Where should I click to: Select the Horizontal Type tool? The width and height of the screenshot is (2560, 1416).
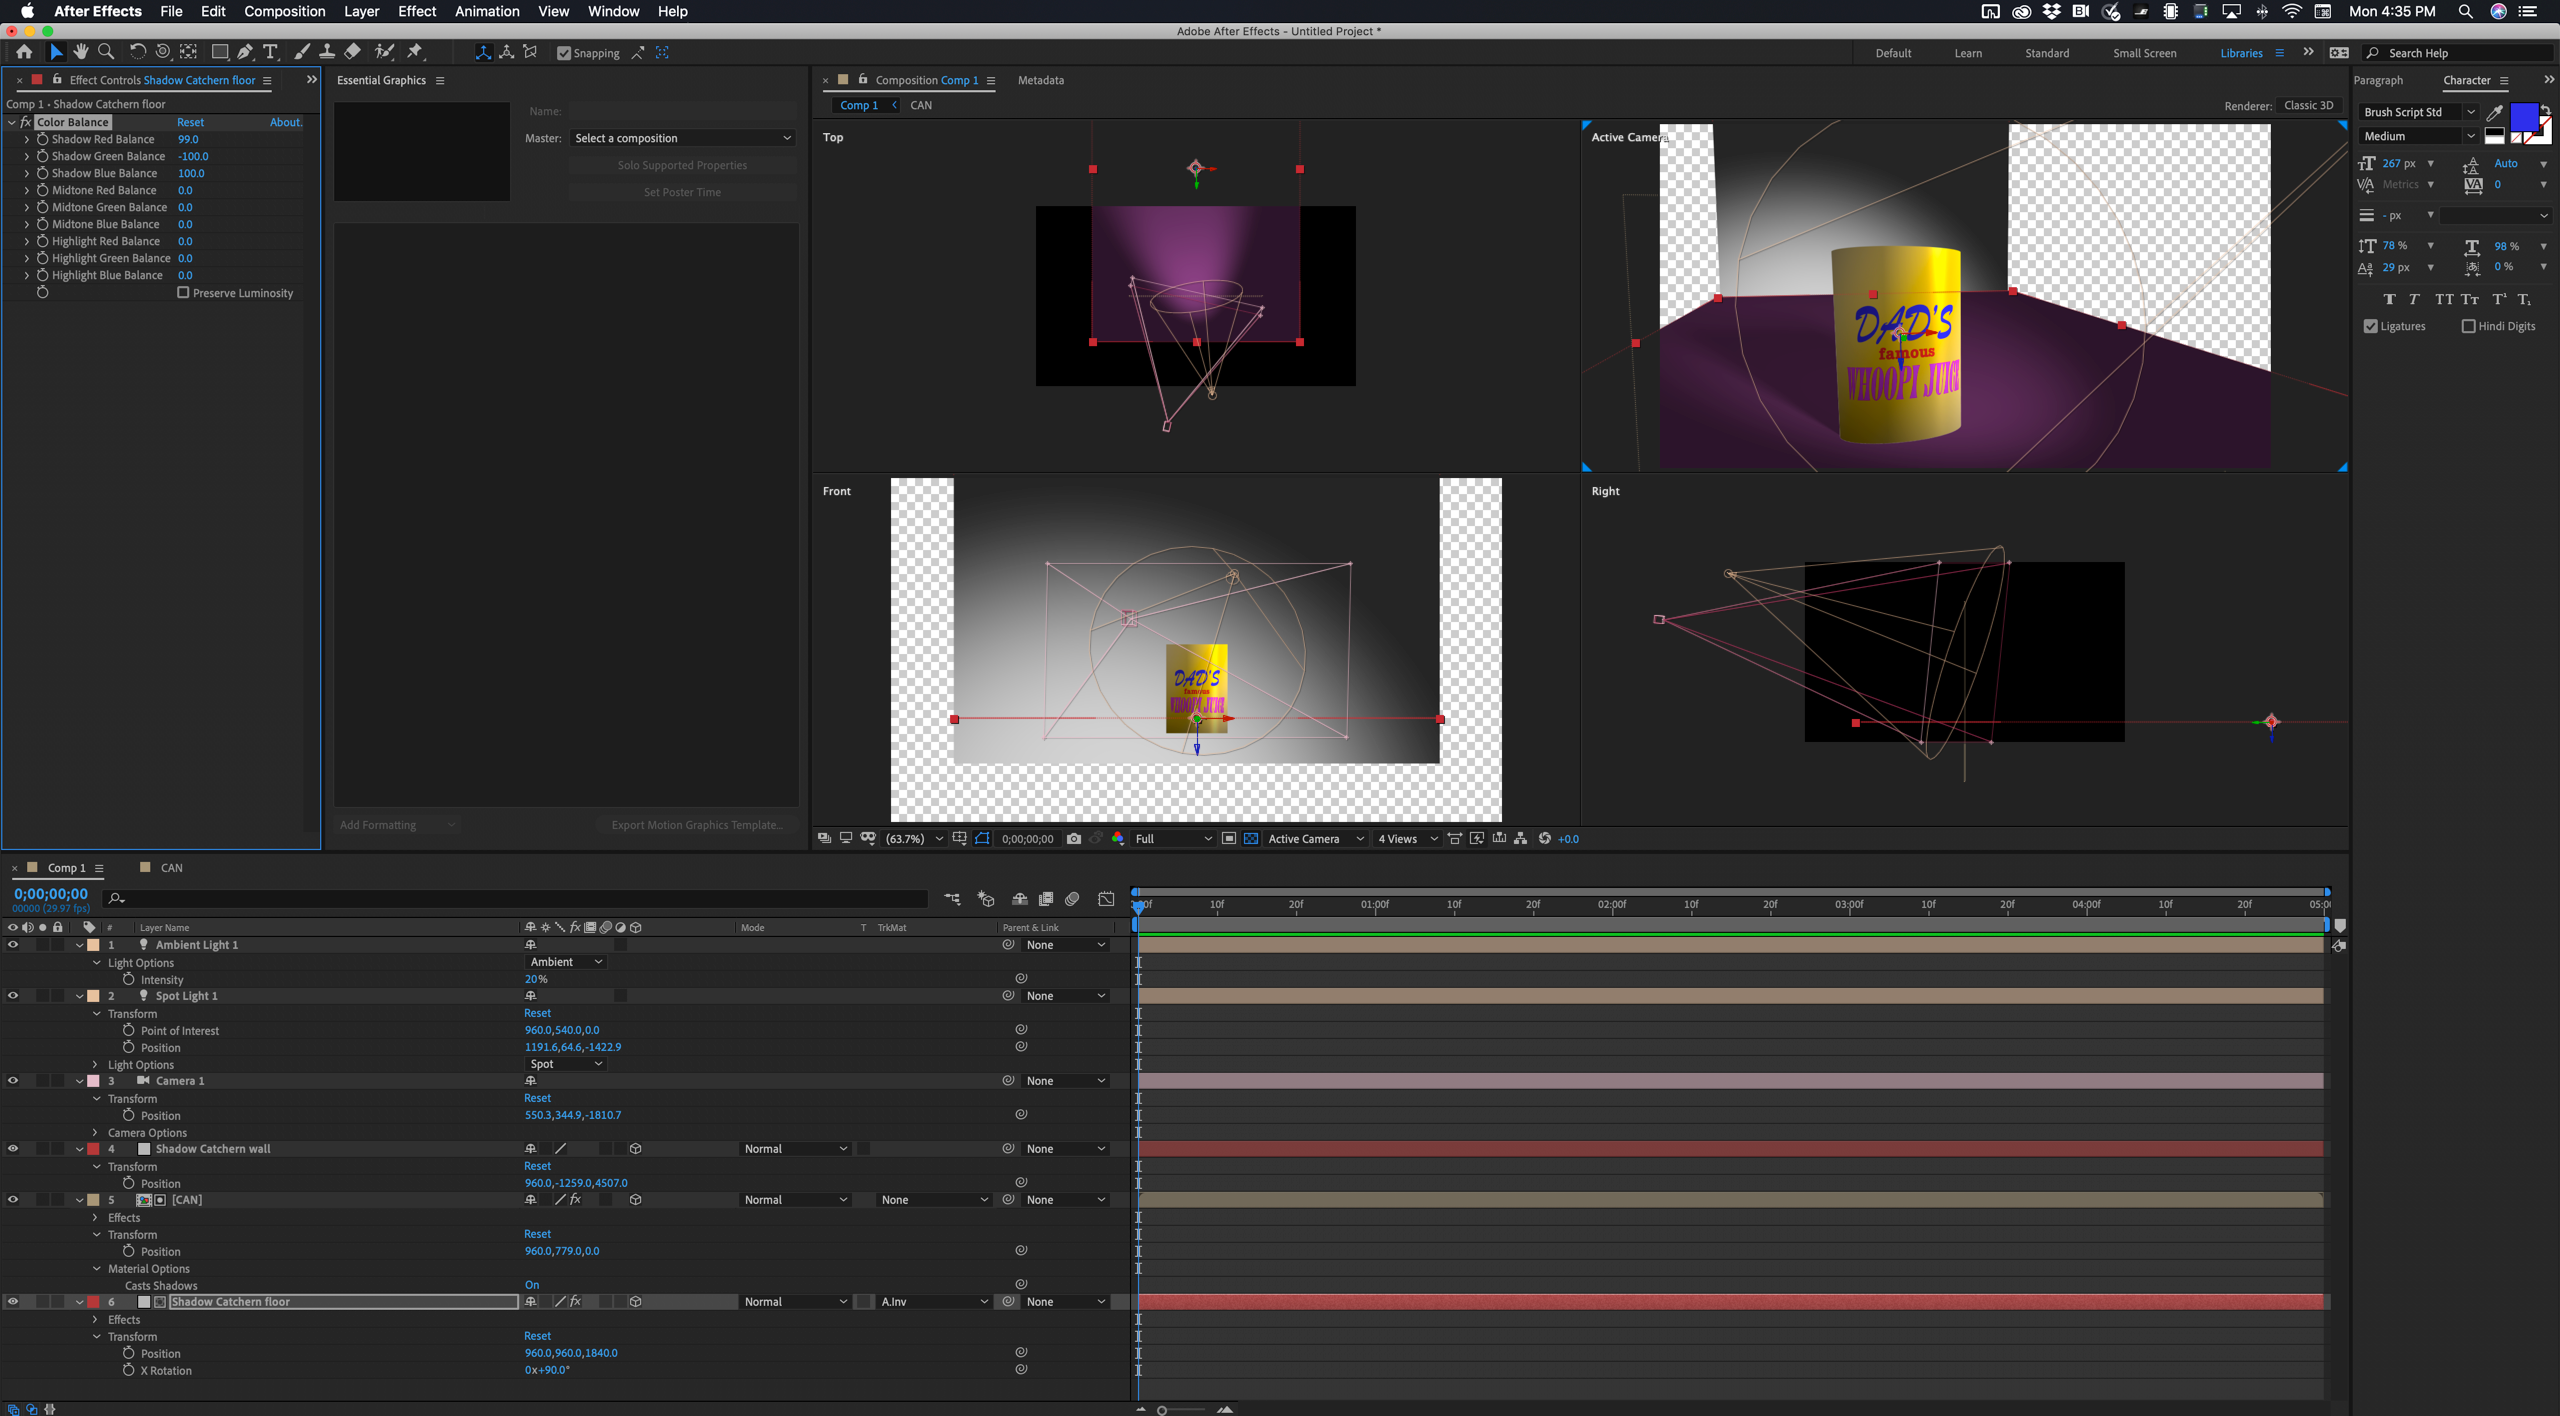pos(270,52)
